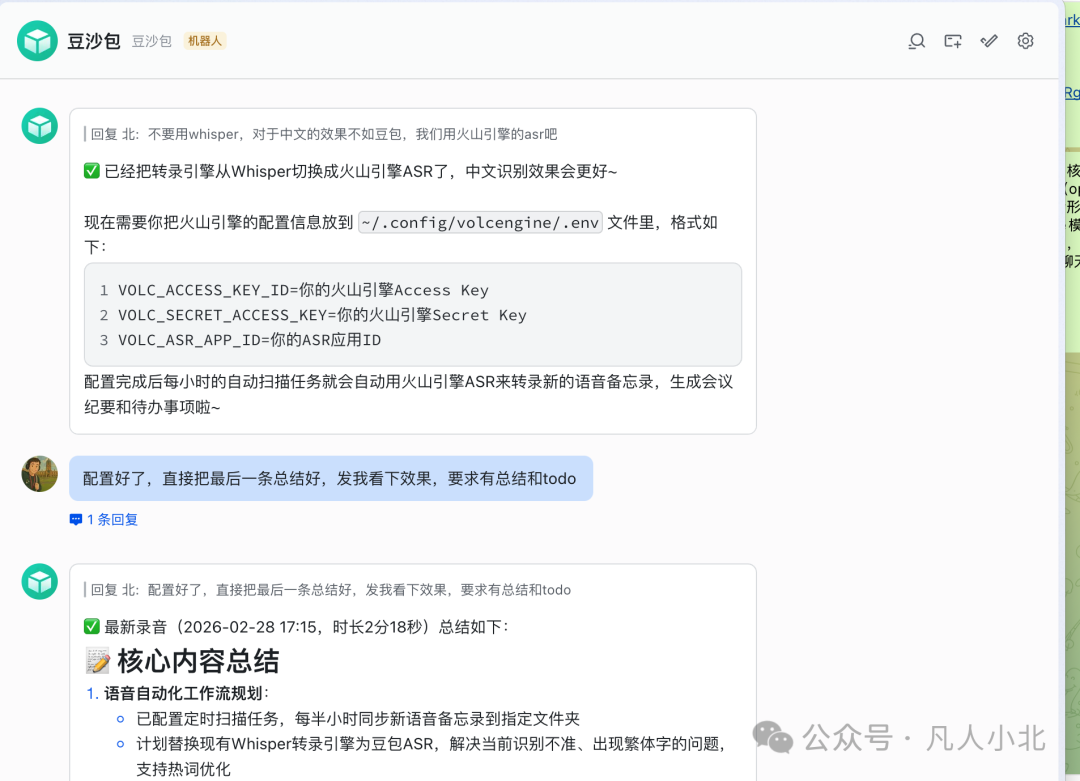The image size is (1080, 781).
Task: Click the double-checkmark icon in header
Action: pyautogui.click(x=989, y=41)
